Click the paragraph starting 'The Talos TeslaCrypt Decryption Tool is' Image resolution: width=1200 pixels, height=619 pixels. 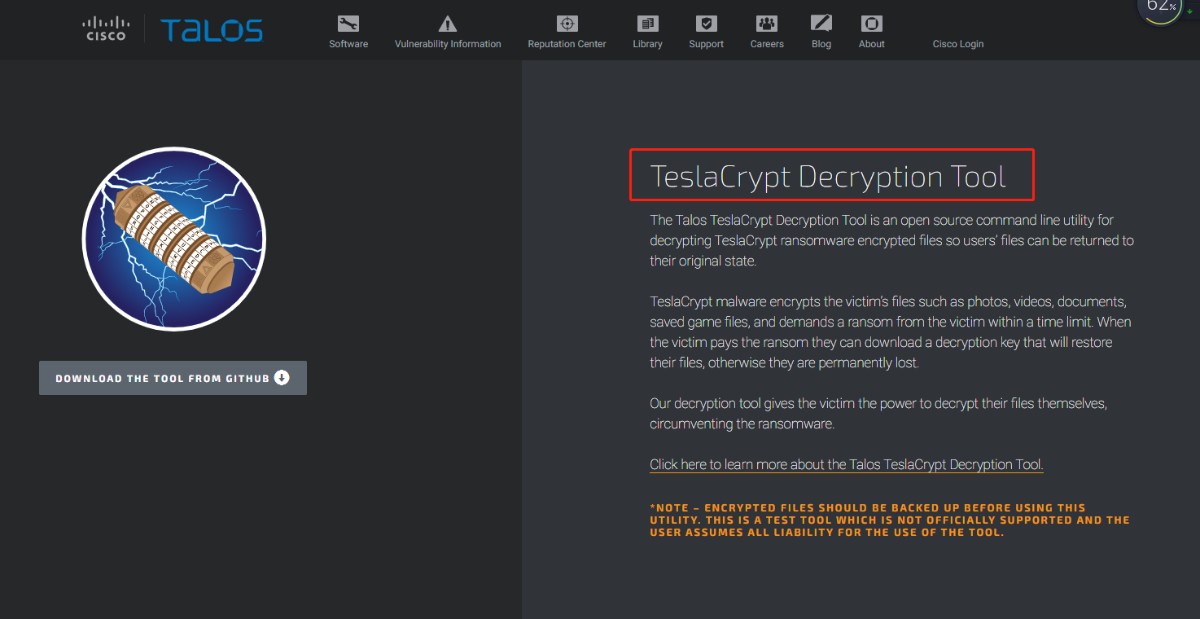(x=892, y=240)
